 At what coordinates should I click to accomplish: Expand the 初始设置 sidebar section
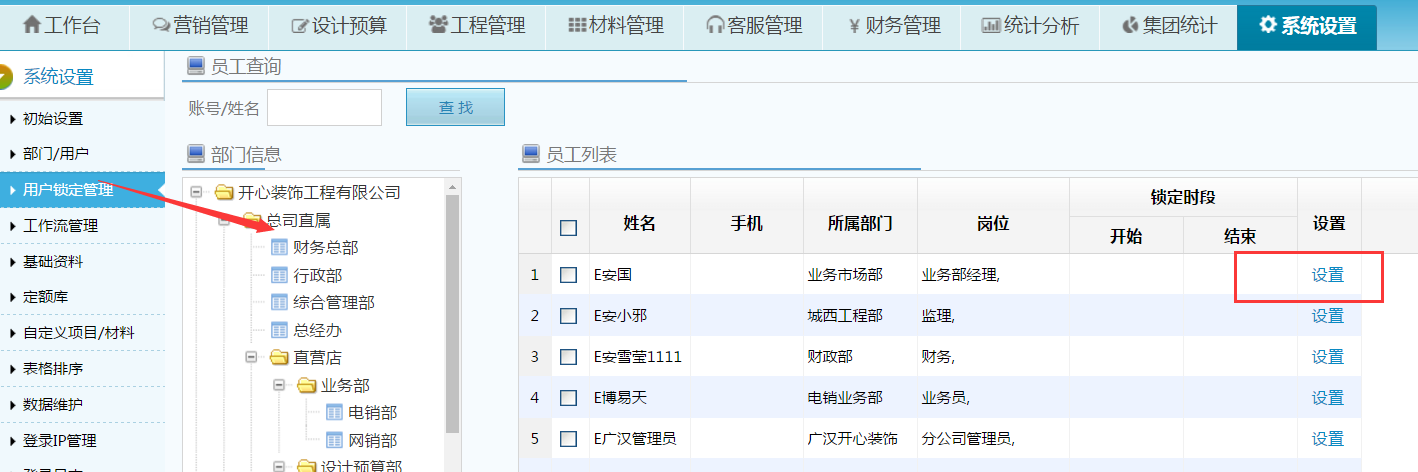[x=52, y=118]
